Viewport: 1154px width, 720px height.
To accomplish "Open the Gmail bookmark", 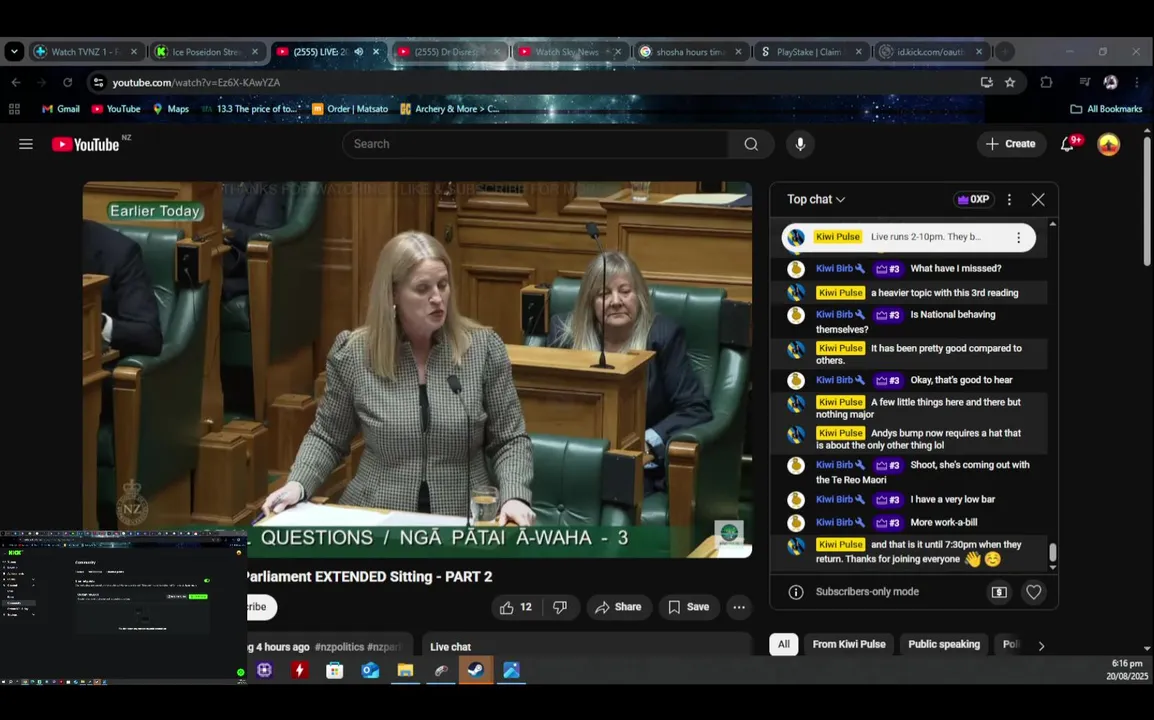I will (61, 109).
